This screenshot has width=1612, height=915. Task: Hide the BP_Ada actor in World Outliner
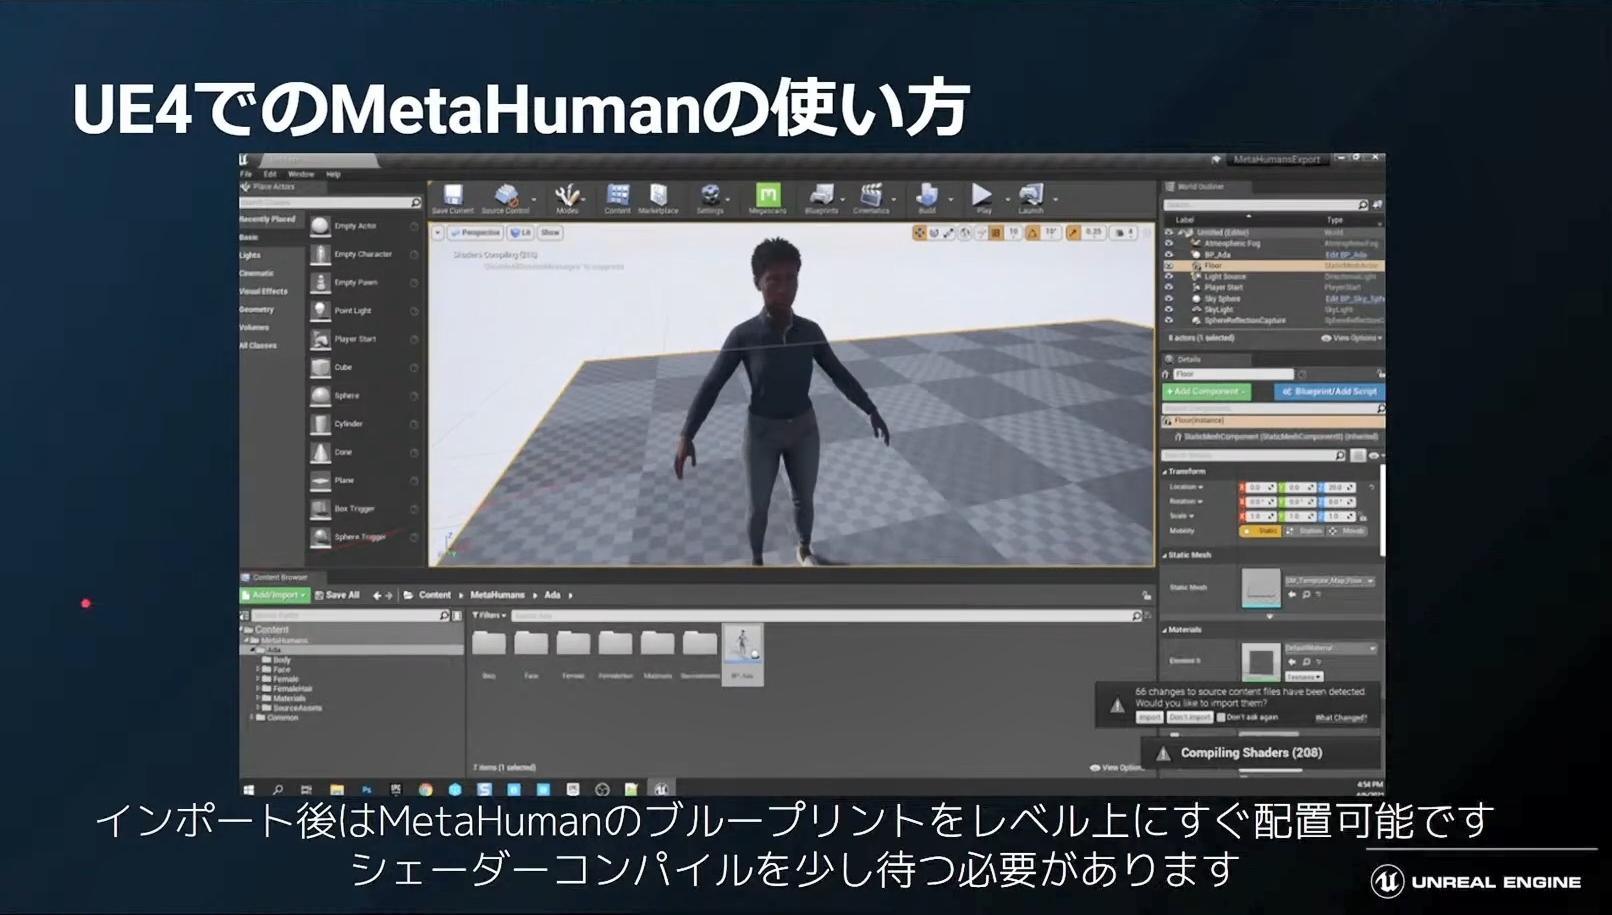1169,255
